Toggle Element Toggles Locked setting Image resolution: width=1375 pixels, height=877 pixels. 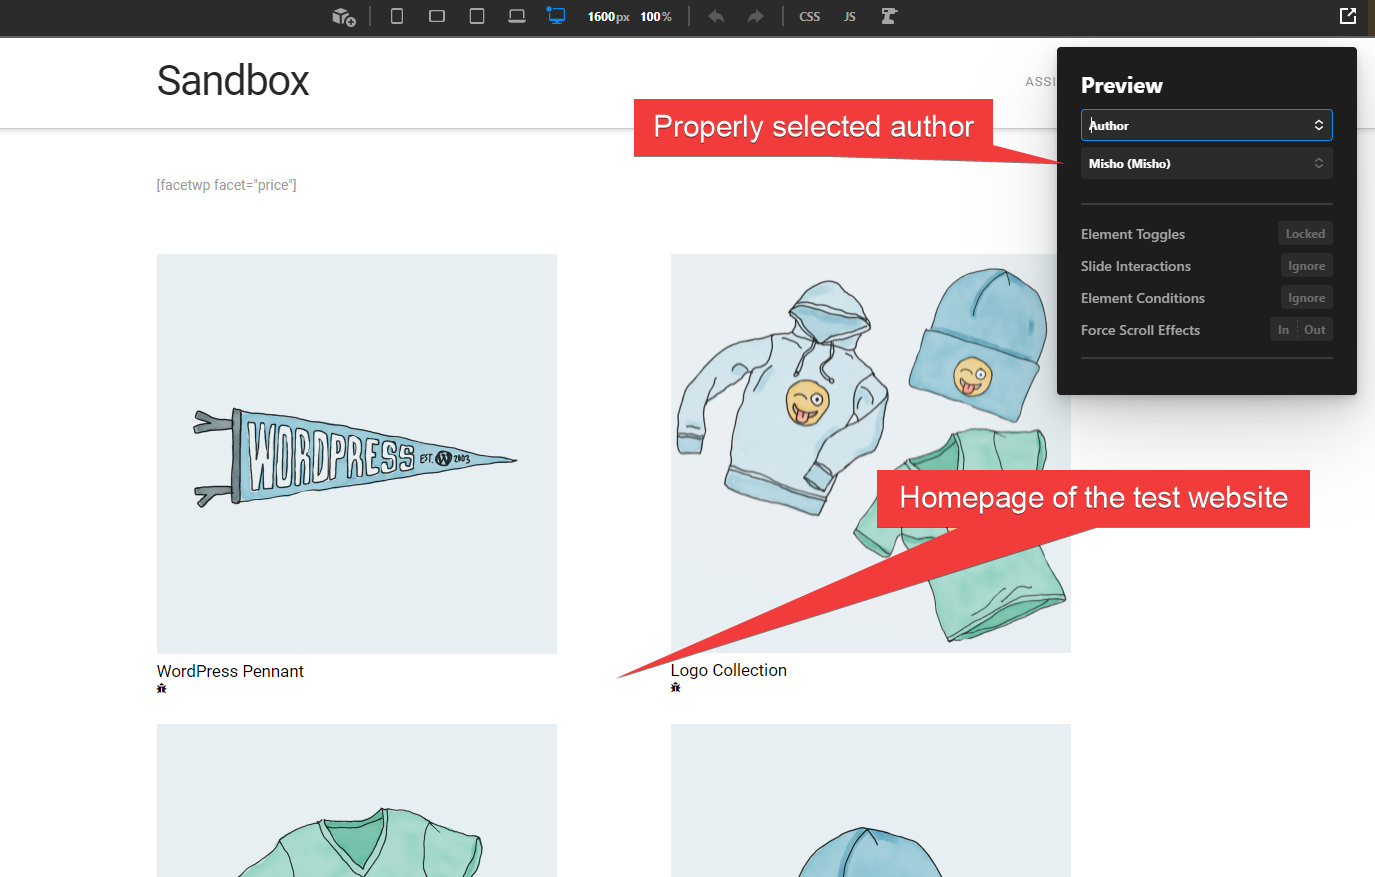coord(1305,234)
